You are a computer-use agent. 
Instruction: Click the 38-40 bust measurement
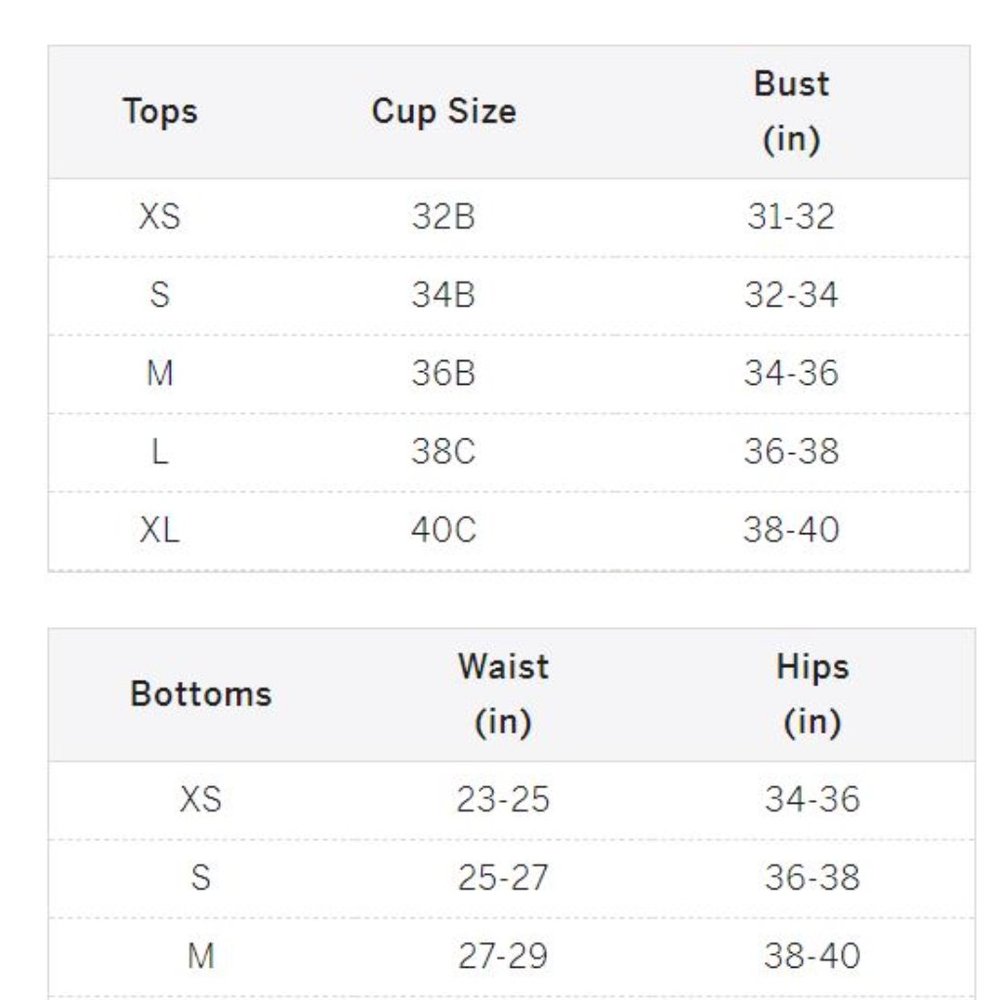click(x=791, y=530)
